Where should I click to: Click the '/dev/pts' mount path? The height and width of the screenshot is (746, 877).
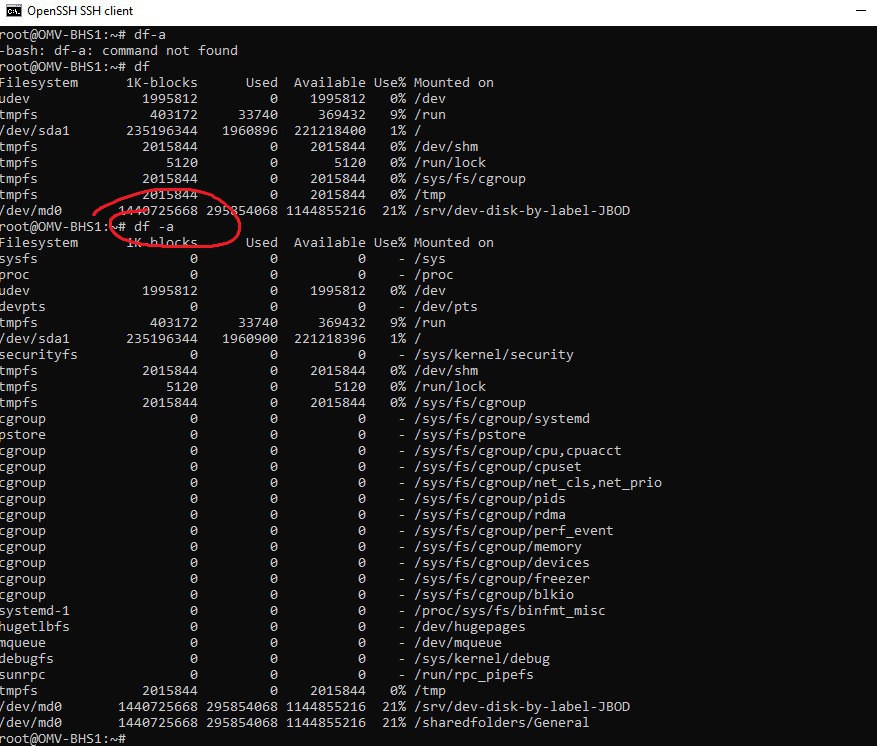click(446, 306)
